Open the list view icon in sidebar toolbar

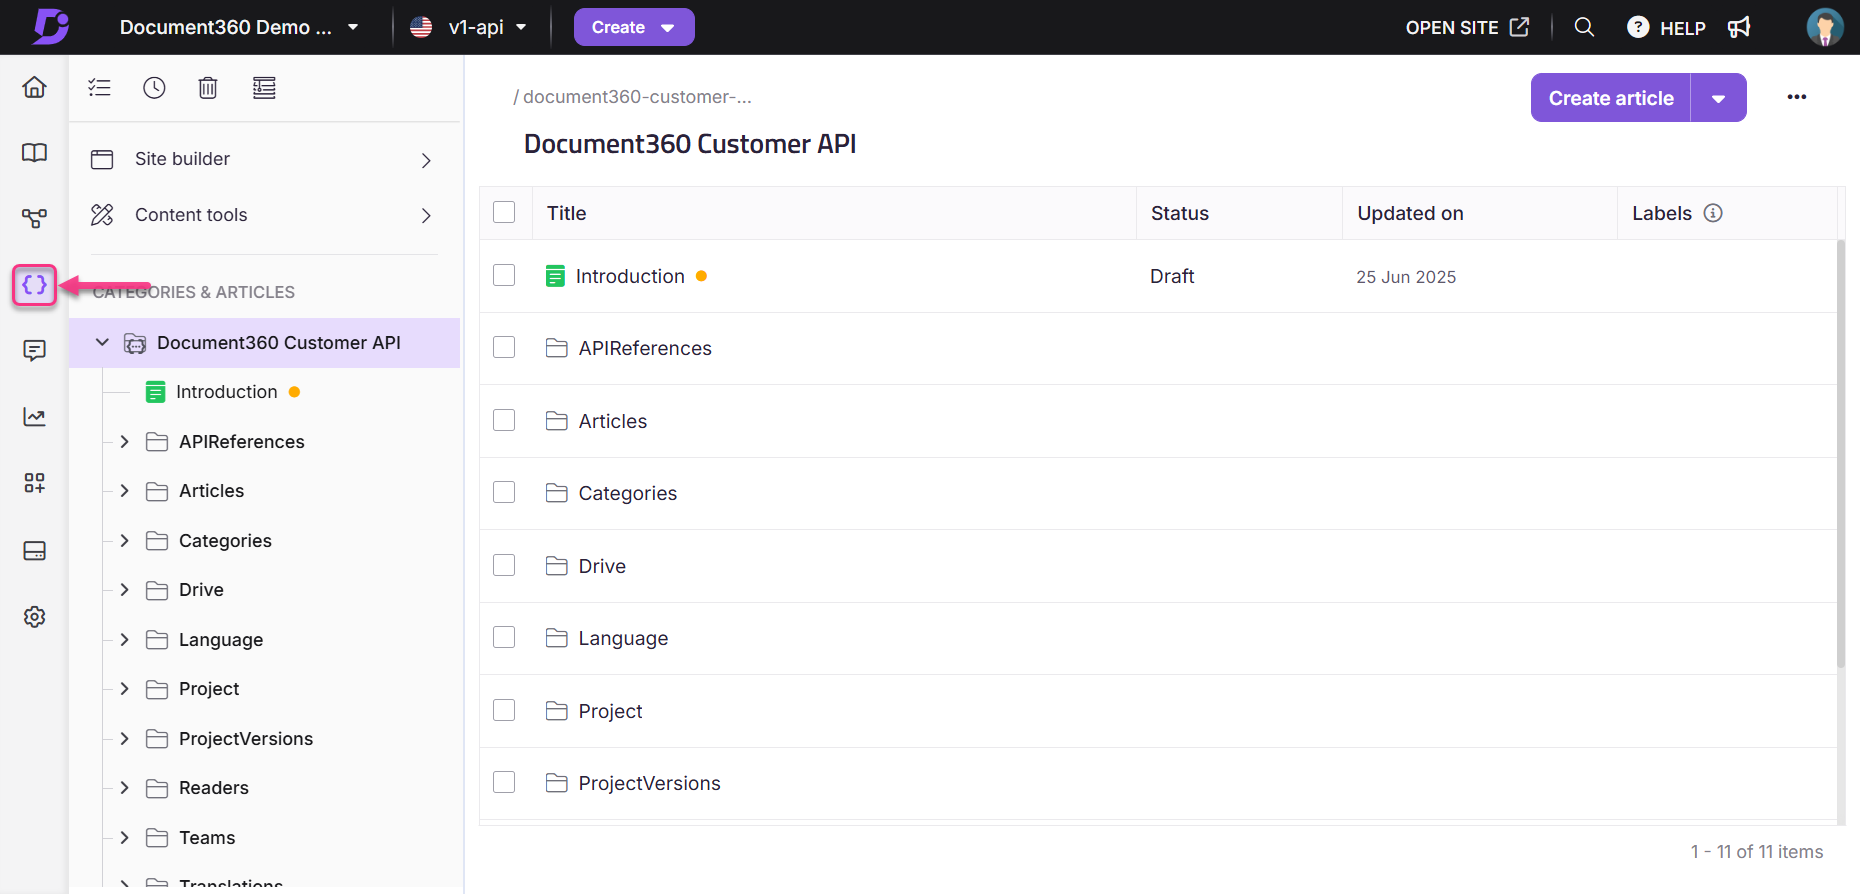(x=264, y=88)
